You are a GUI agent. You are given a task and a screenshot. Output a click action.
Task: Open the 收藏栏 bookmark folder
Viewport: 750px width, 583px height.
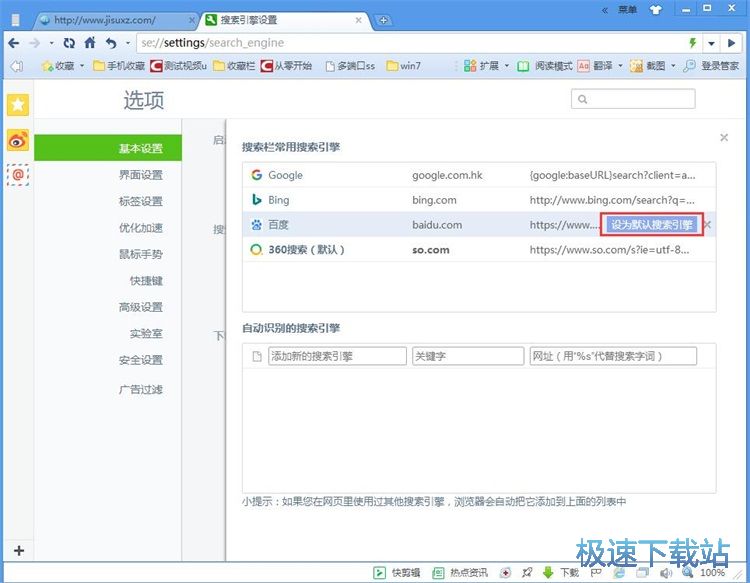coord(234,66)
